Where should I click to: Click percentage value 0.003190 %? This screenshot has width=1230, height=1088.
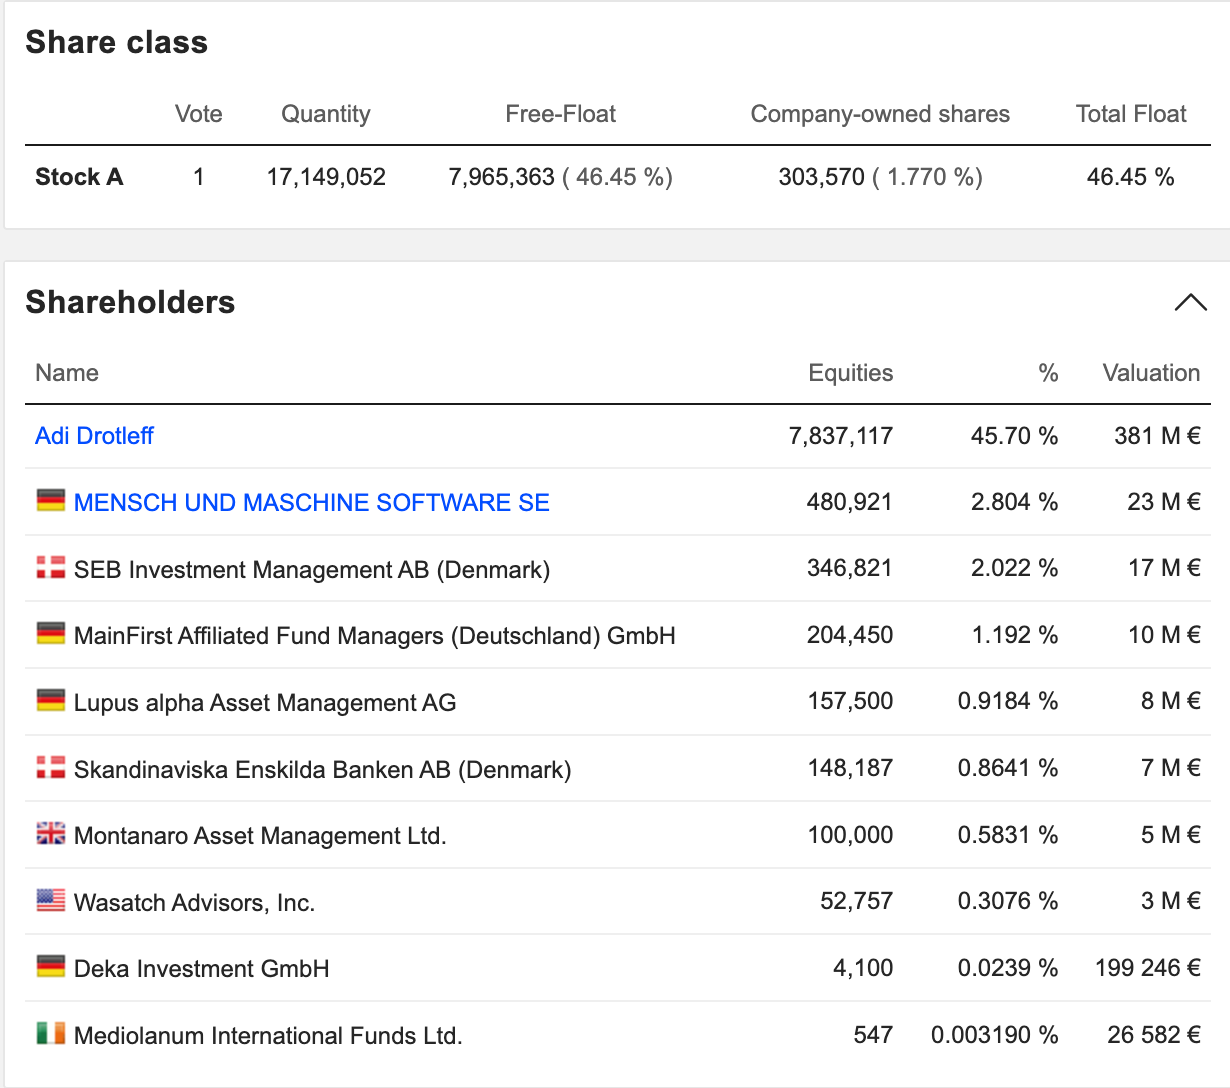pyautogui.click(x=995, y=1035)
